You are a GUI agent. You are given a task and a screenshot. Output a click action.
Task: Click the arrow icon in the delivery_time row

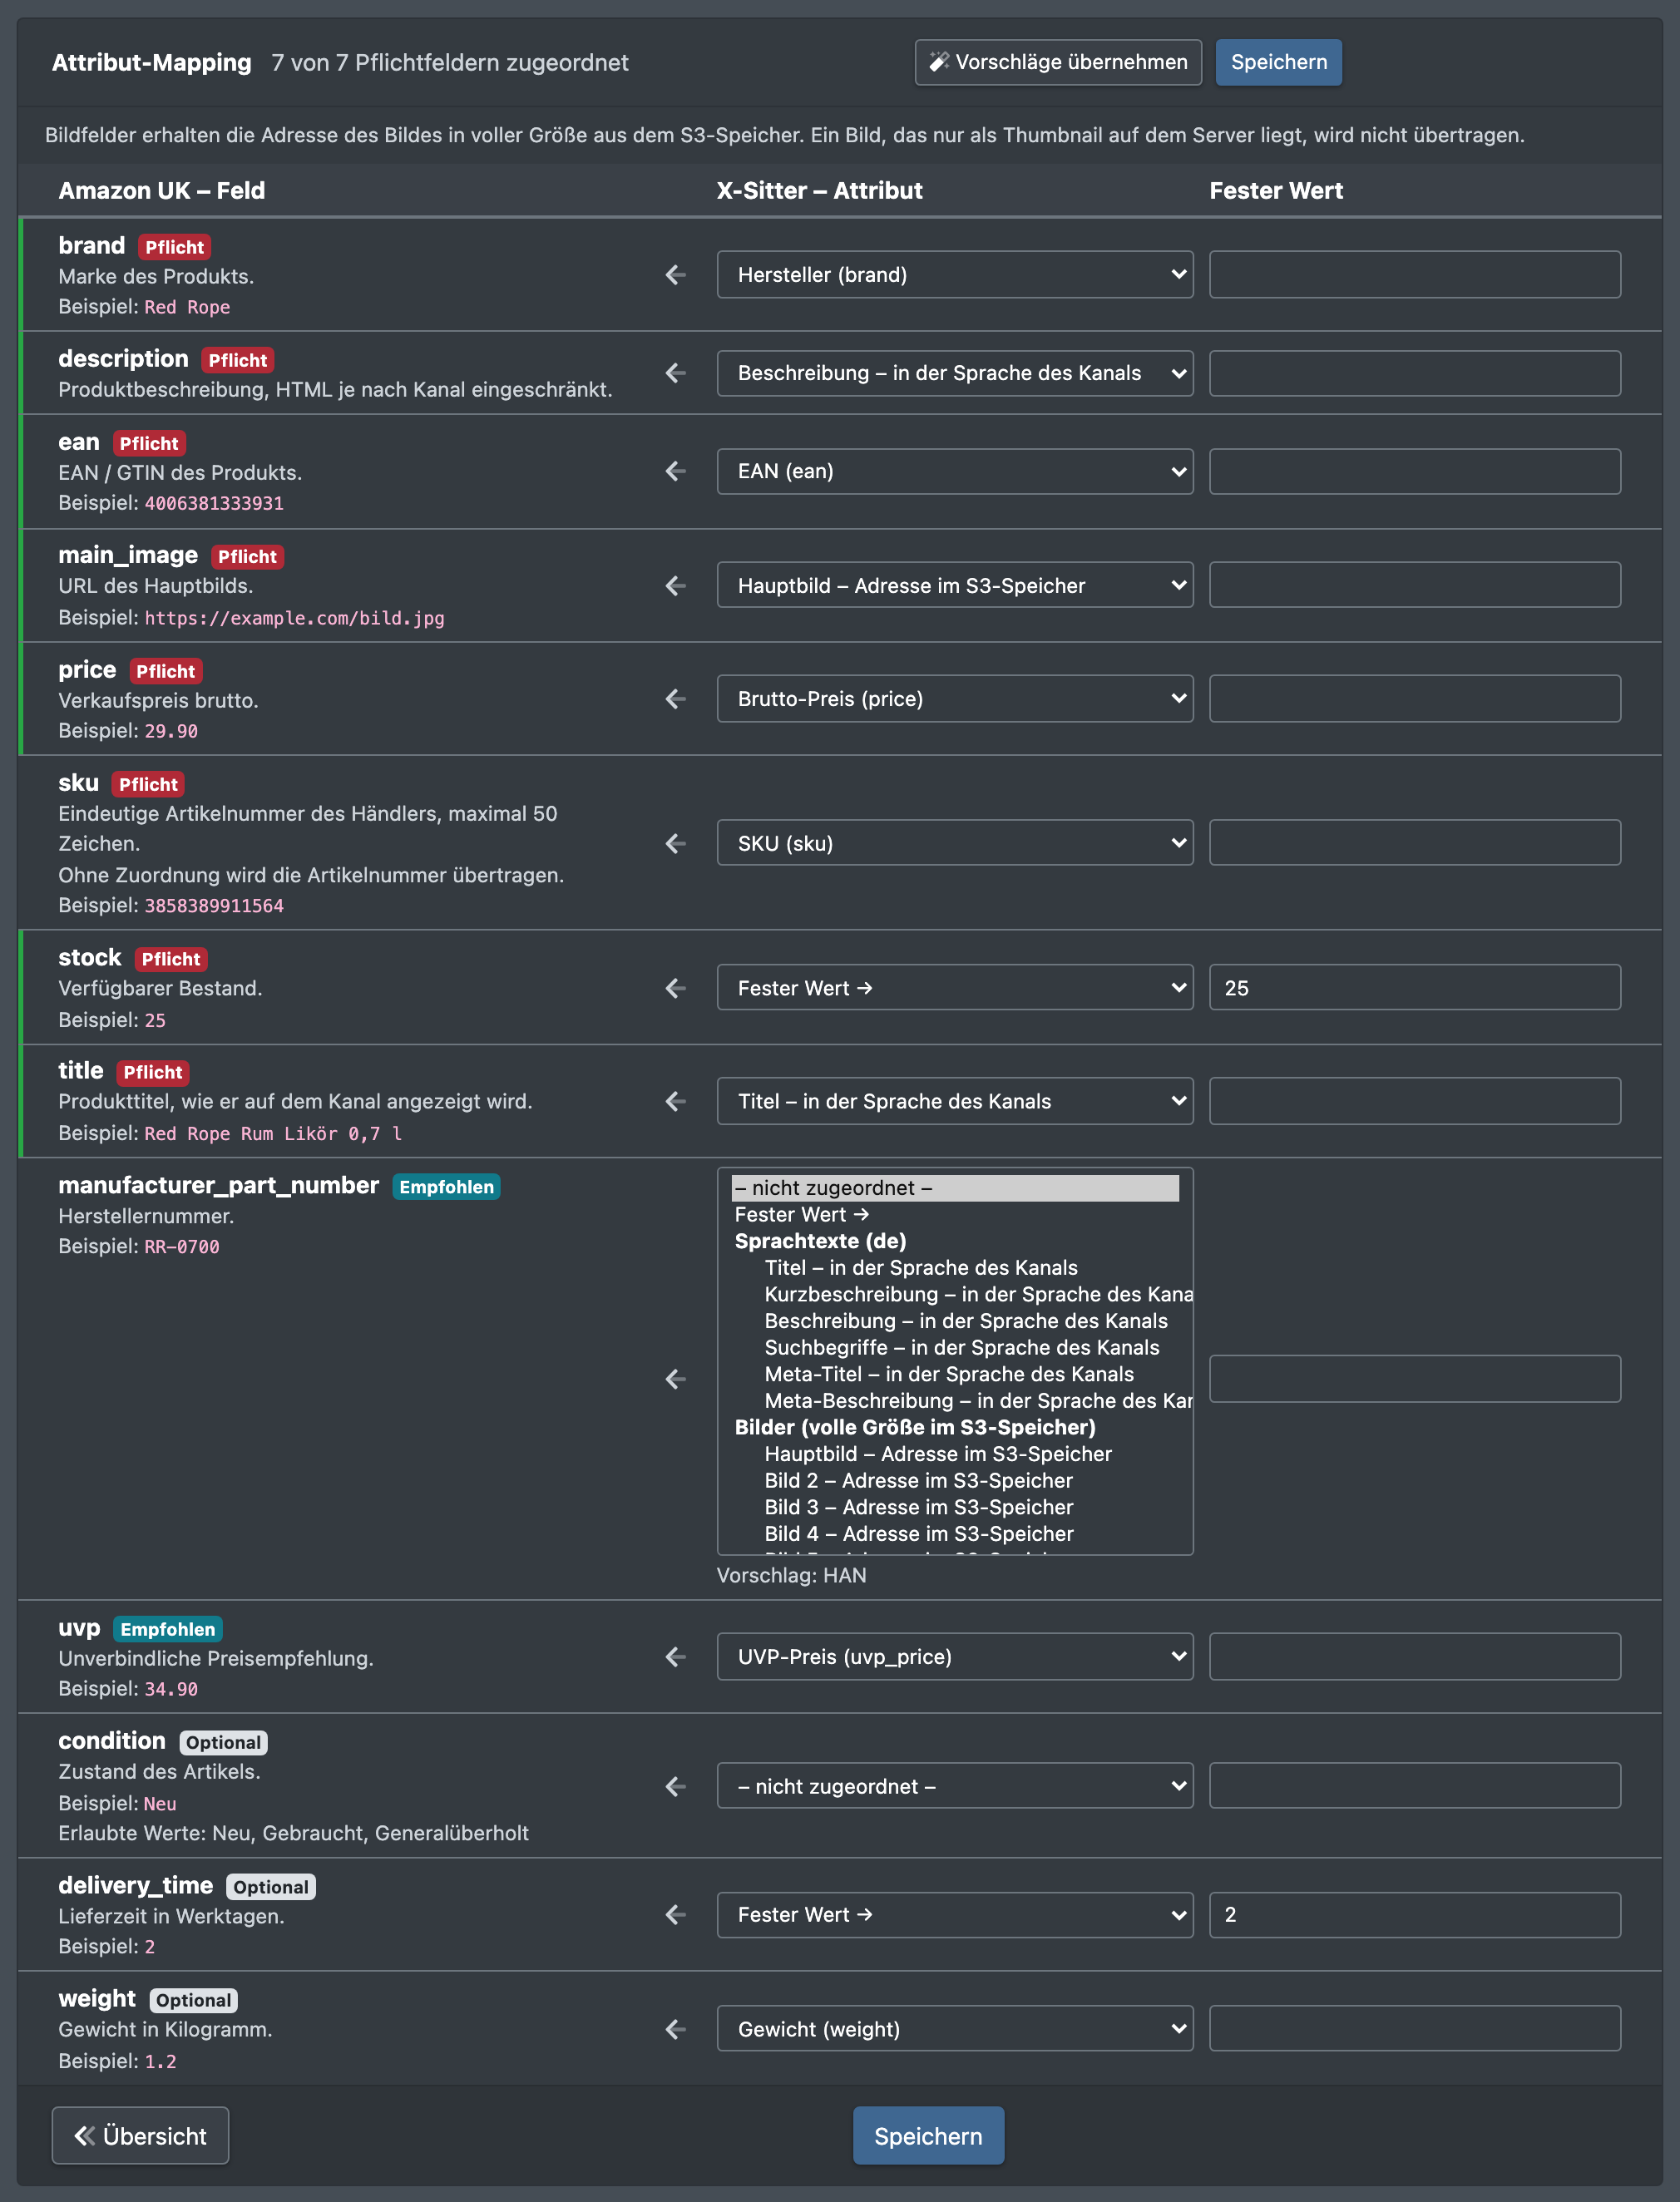(x=676, y=1914)
